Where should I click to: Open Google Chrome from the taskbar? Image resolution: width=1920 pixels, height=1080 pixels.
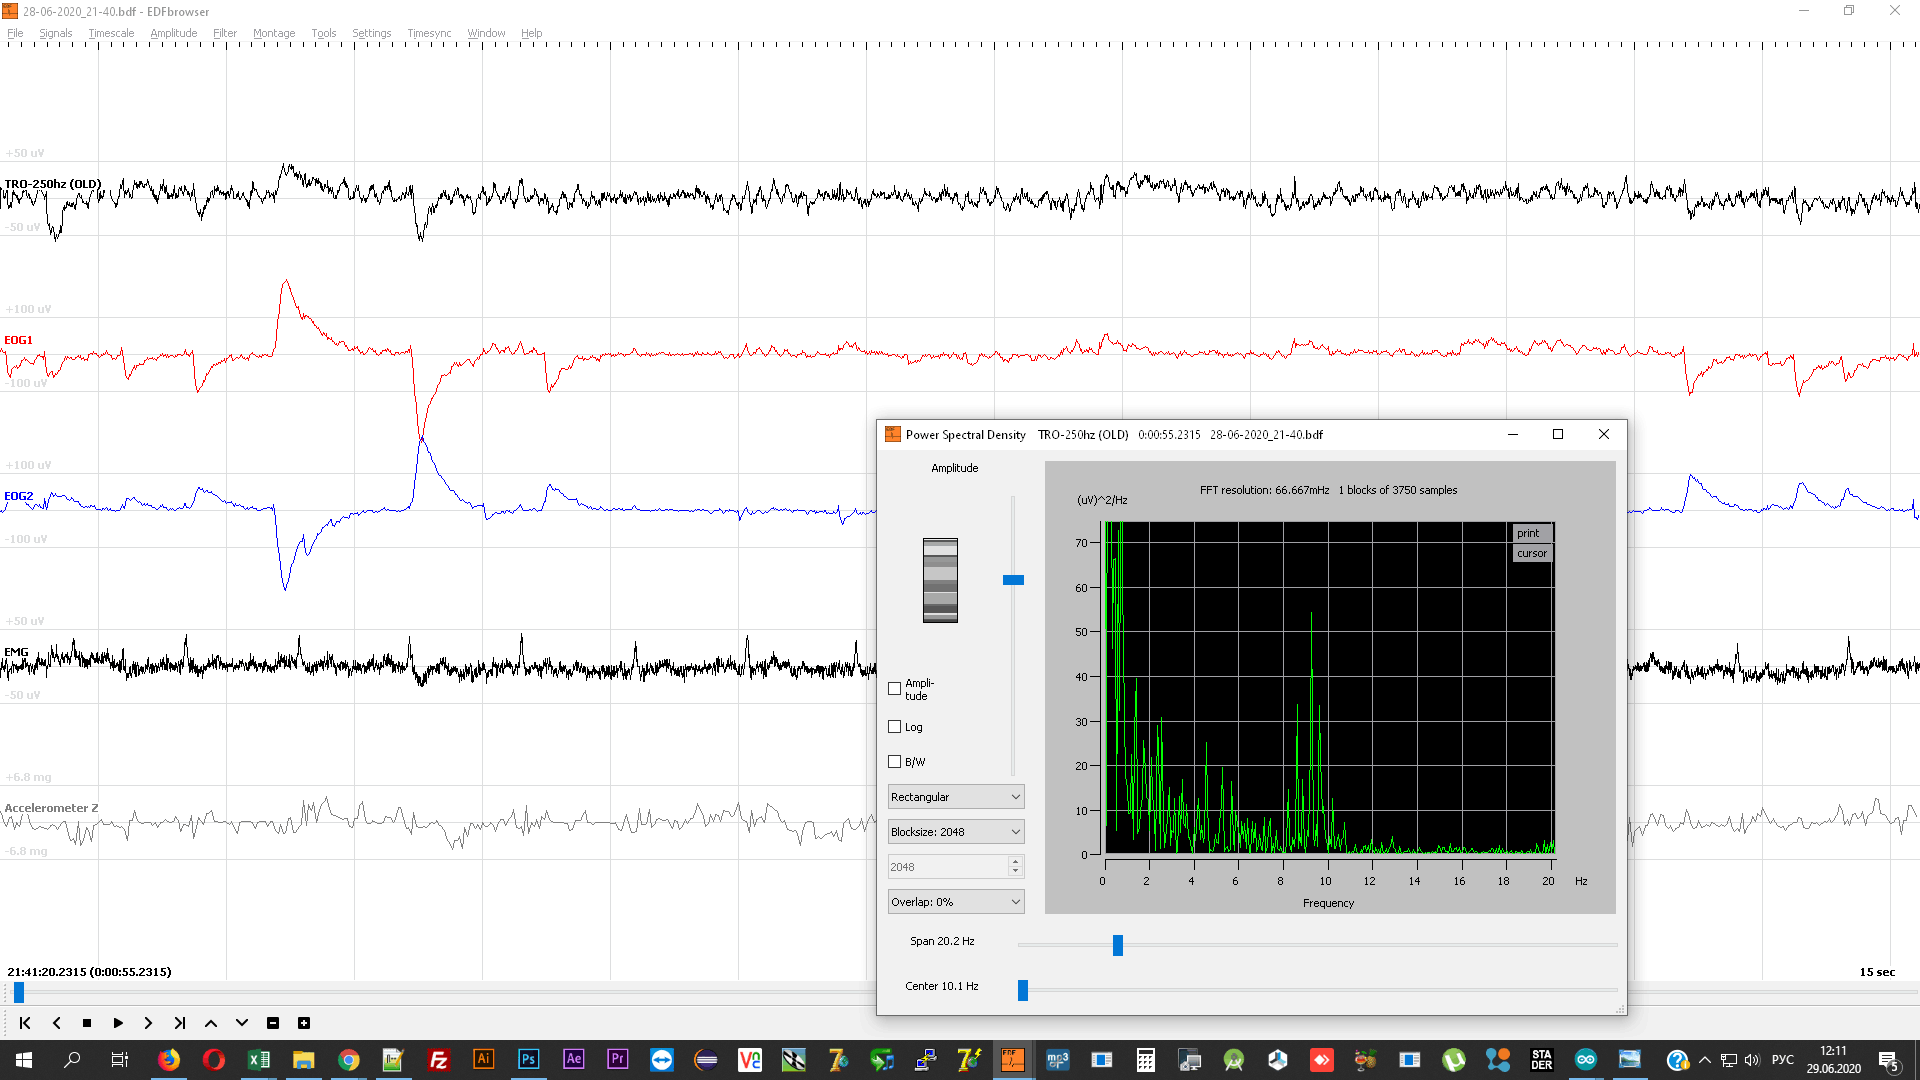(348, 1060)
